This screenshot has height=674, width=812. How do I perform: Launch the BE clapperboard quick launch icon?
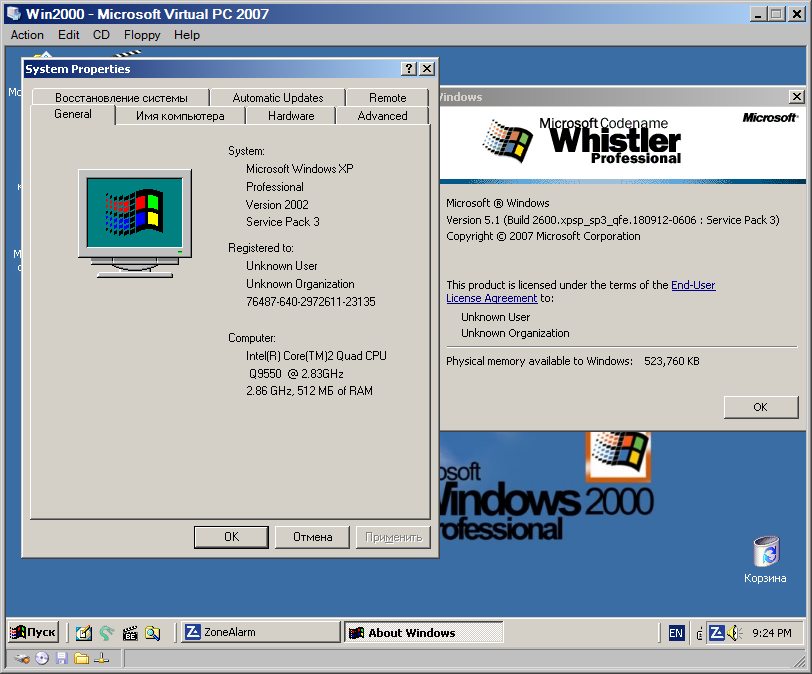129,633
